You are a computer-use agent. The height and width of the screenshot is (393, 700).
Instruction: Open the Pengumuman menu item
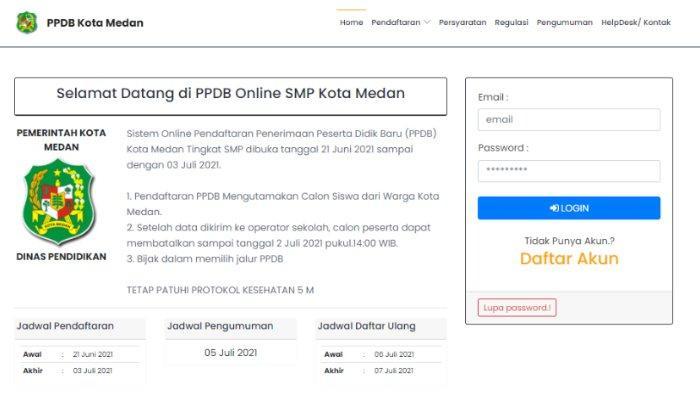[564, 22]
